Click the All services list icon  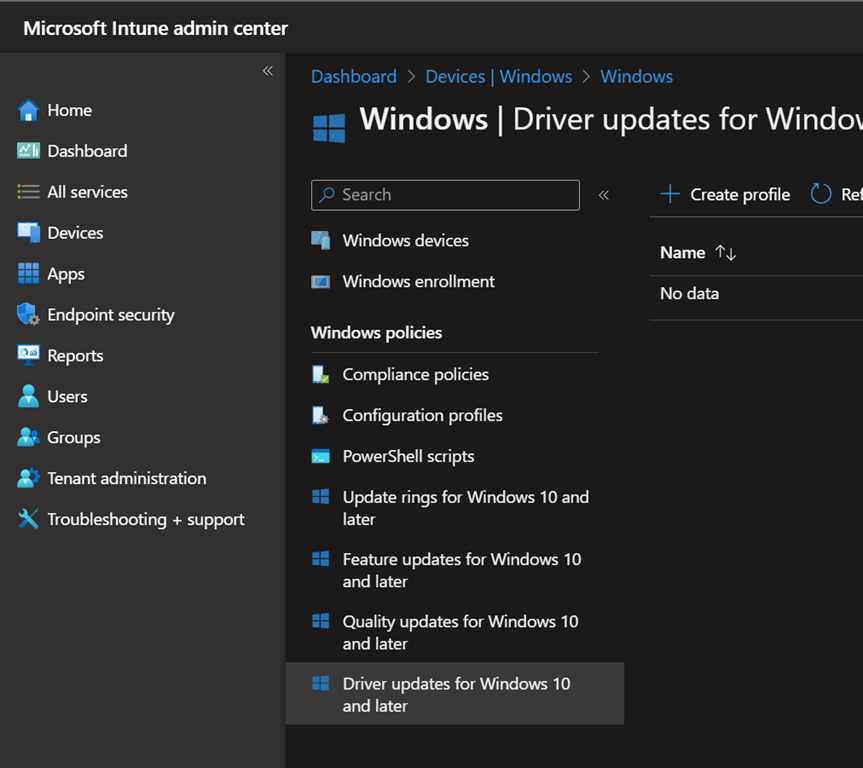pos(28,192)
